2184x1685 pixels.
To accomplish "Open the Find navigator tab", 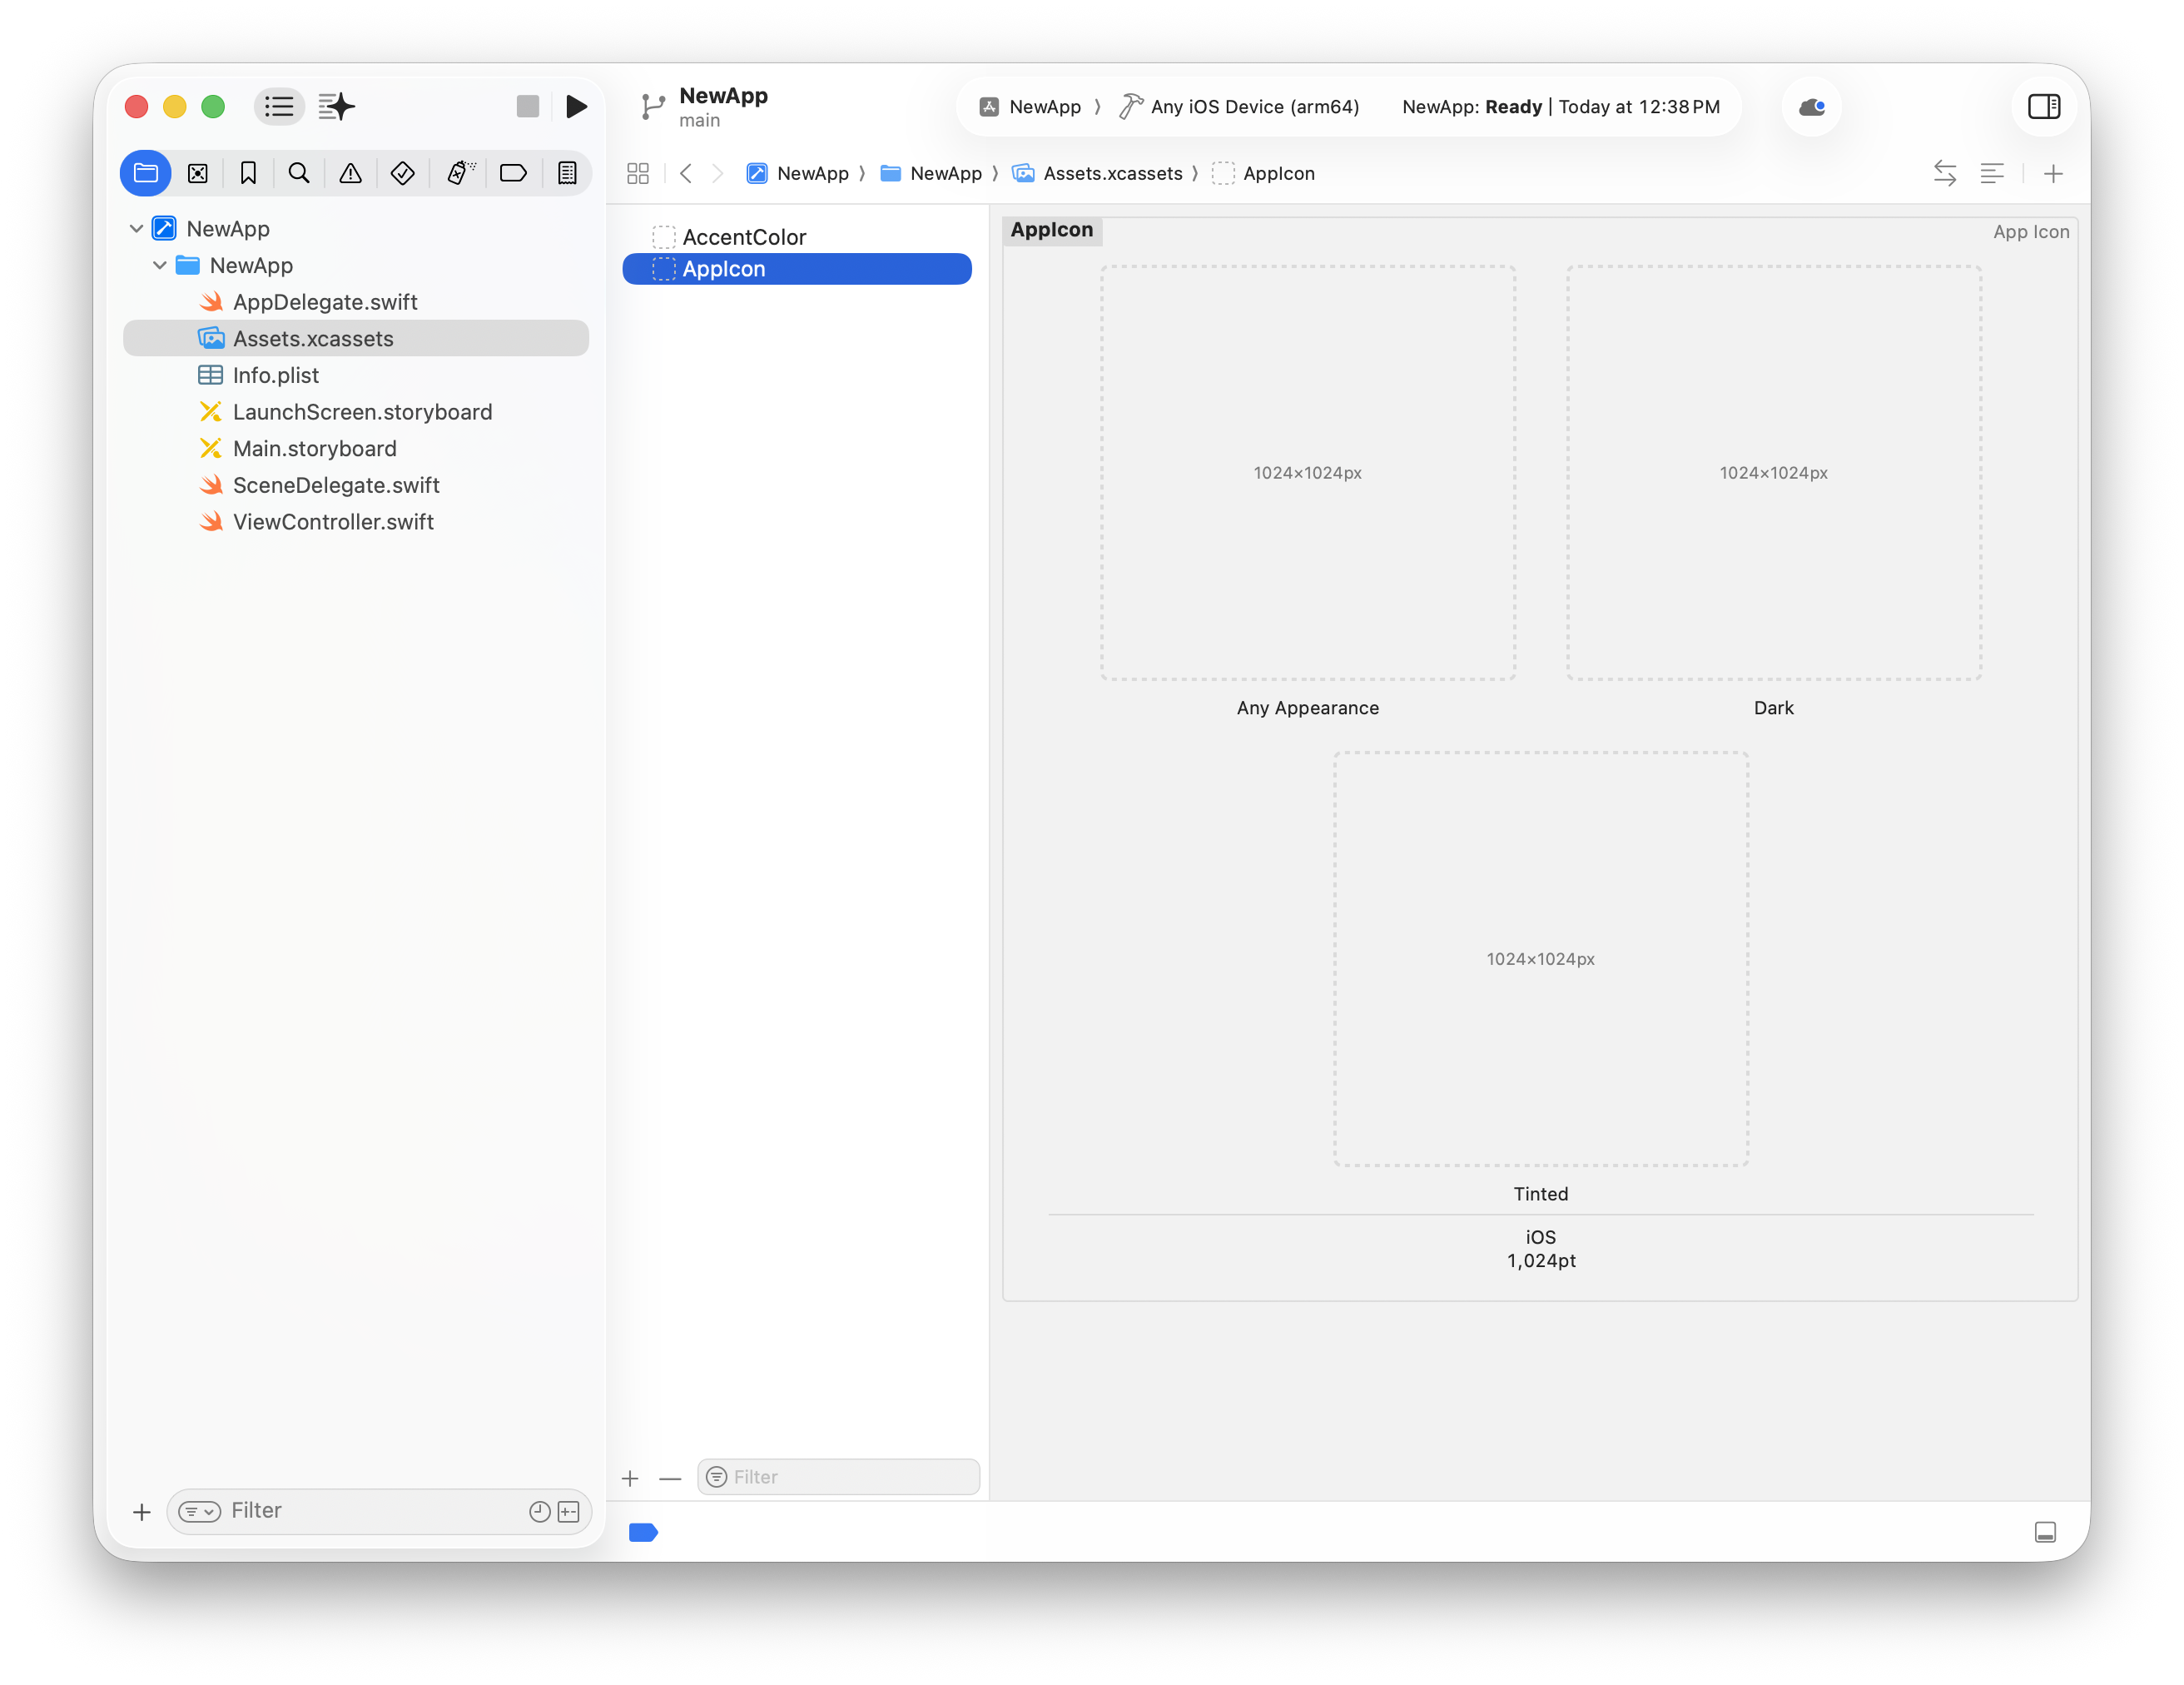I will click(299, 173).
